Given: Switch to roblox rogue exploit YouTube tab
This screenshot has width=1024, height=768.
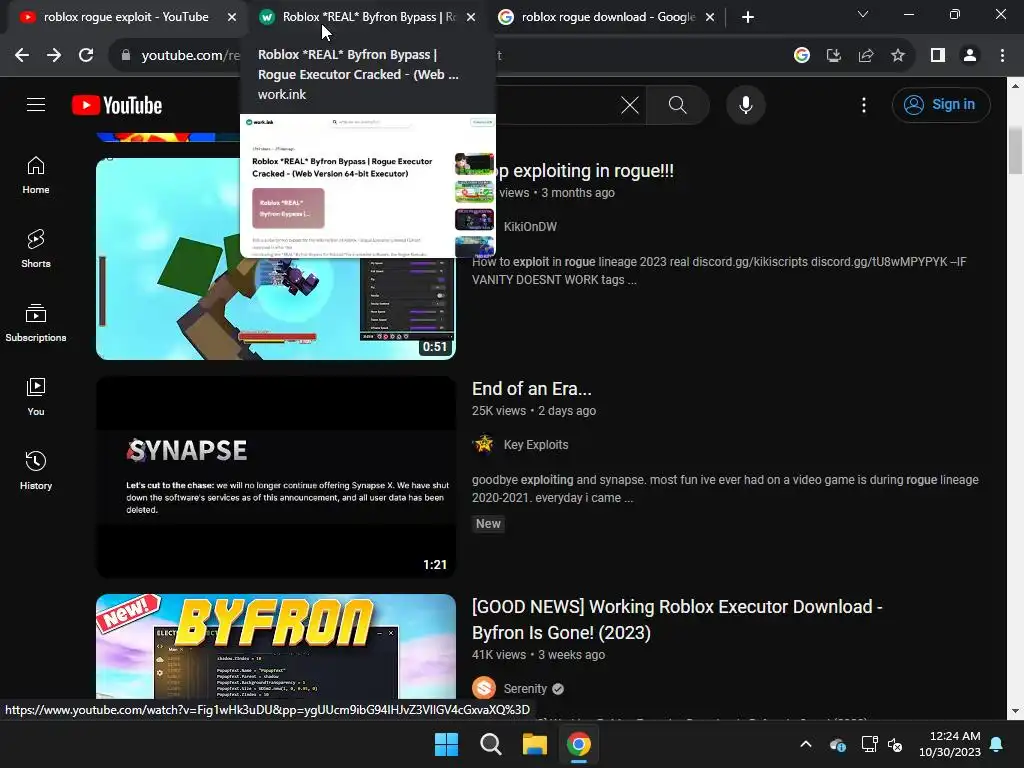Looking at the screenshot, I should click(125, 17).
